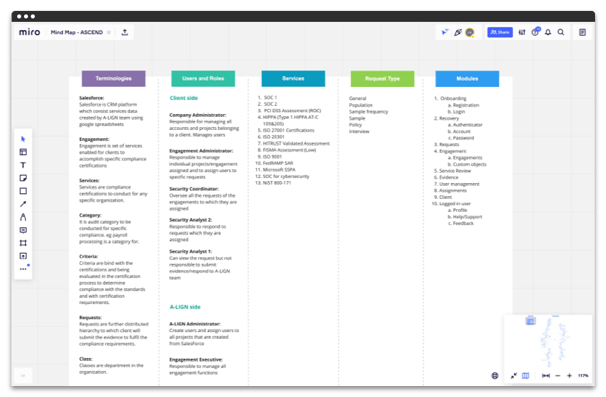Click A-LIGN Administrator: role text
606x397 pixels.
point(195,324)
